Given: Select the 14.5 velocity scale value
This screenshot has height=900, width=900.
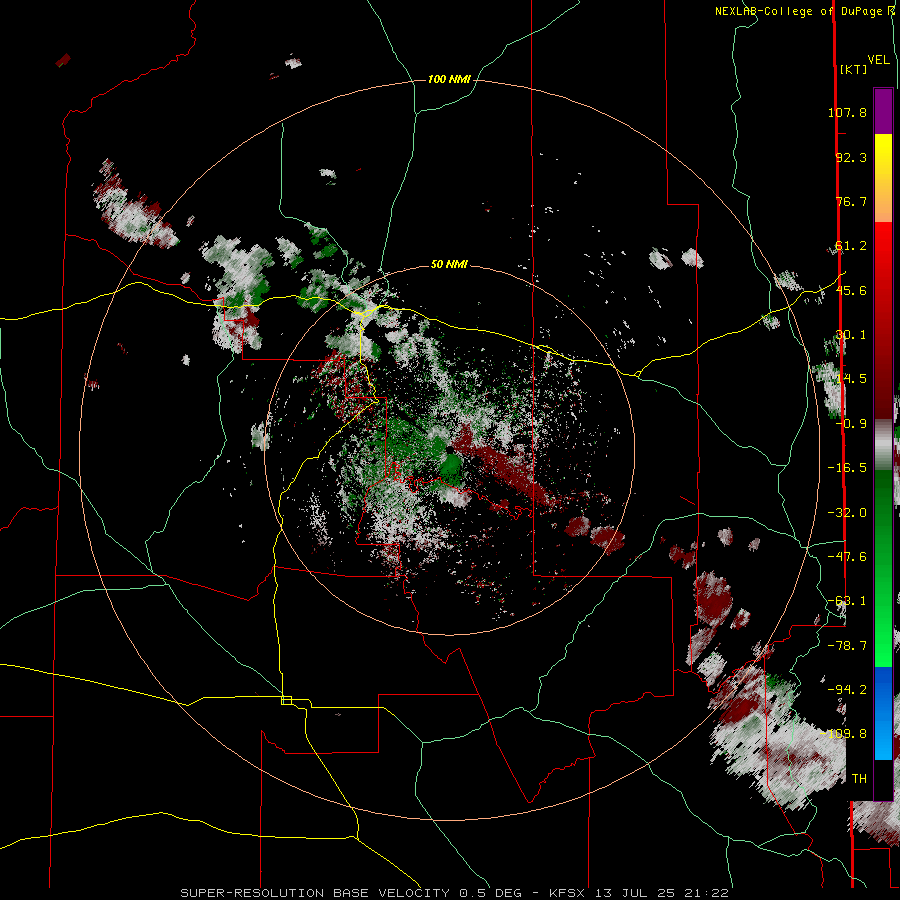Looking at the screenshot, I should (x=851, y=378).
